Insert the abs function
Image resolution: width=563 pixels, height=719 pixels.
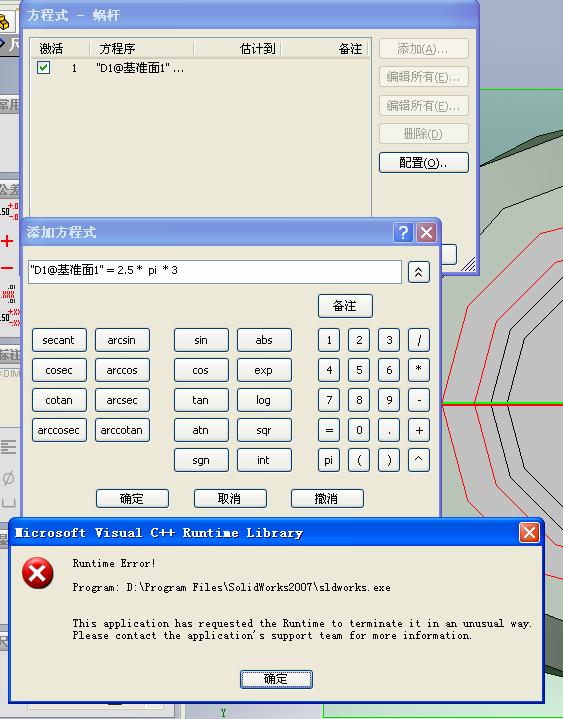264,340
